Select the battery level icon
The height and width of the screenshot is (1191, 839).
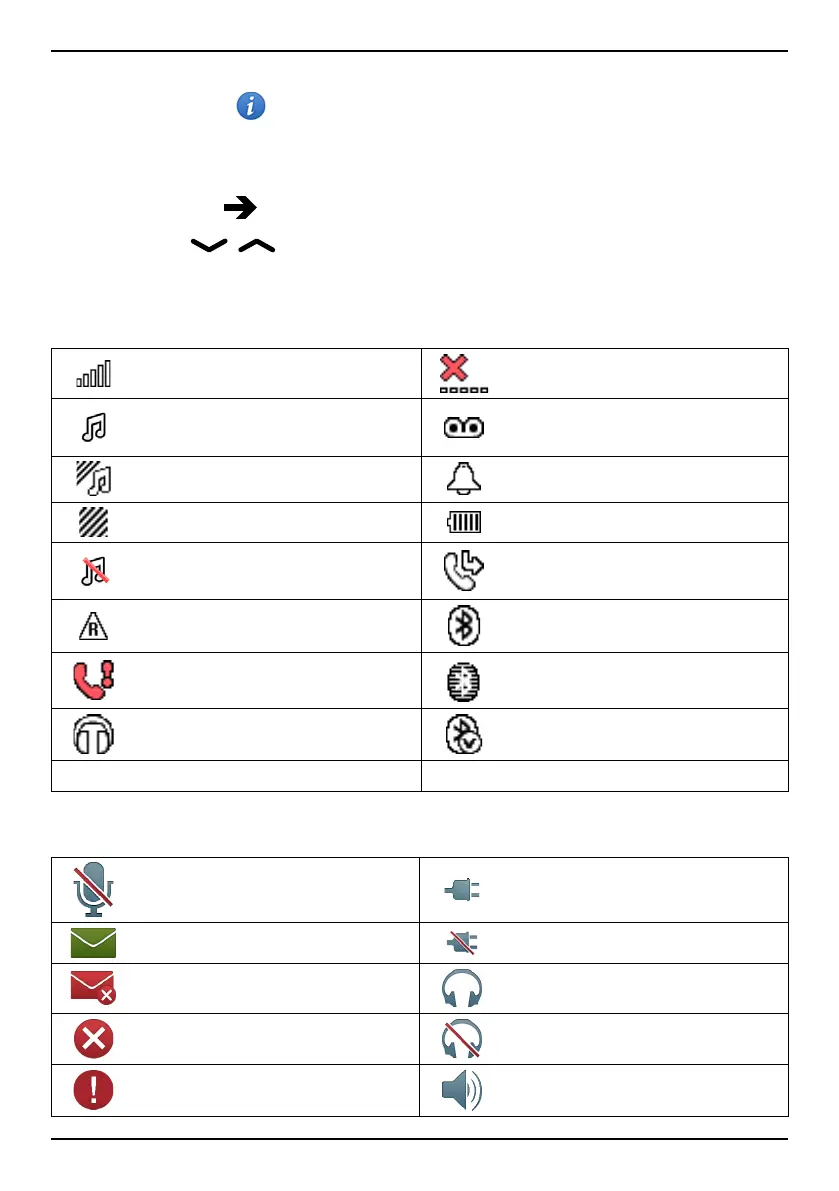464,522
